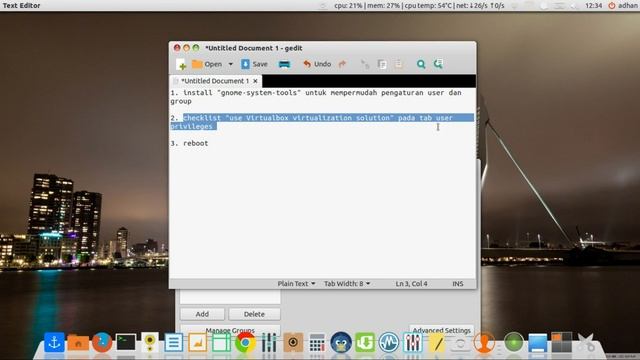Open the home folder in dock
Viewport: 640px width, 360px height.
tap(78, 342)
